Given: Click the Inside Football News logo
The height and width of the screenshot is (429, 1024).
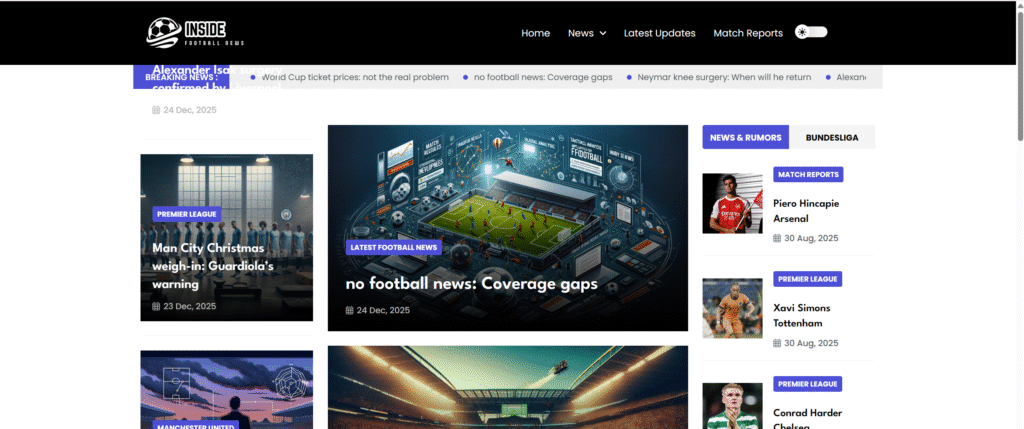Looking at the screenshot, I should [x=195, y=33].
